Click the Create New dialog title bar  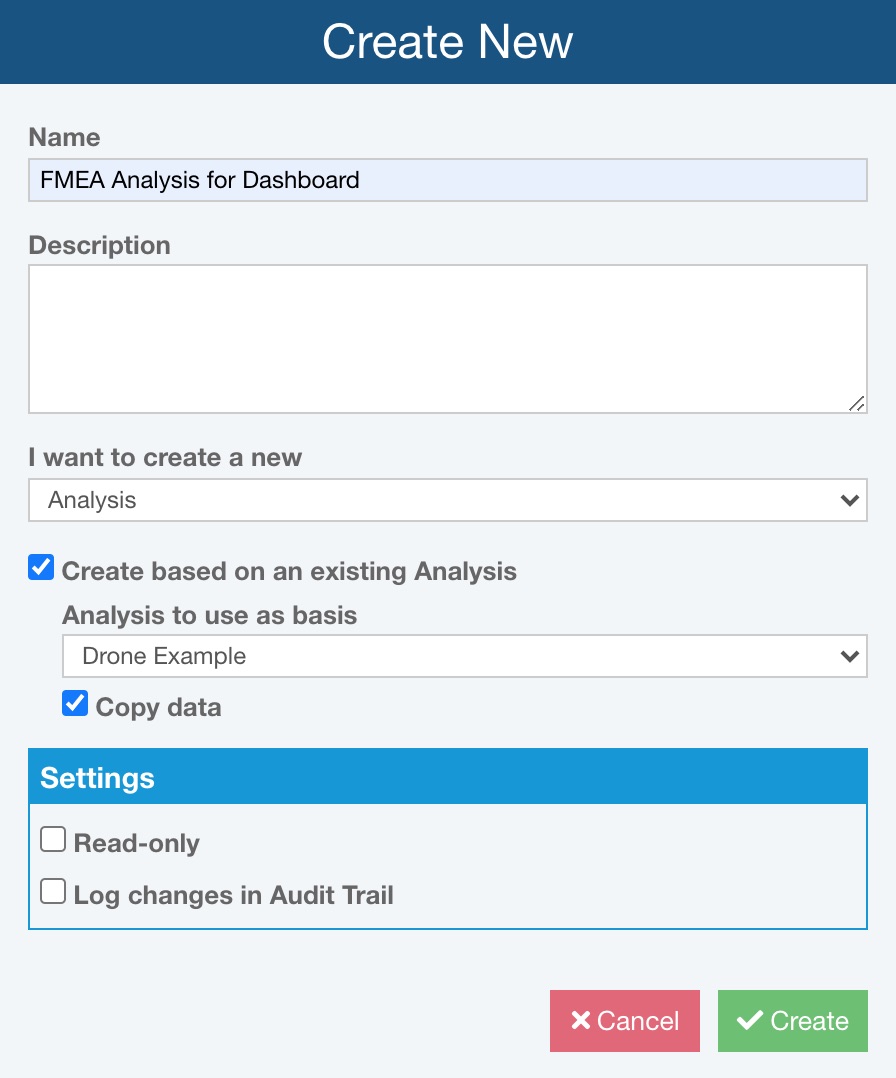tap(448, 42)
